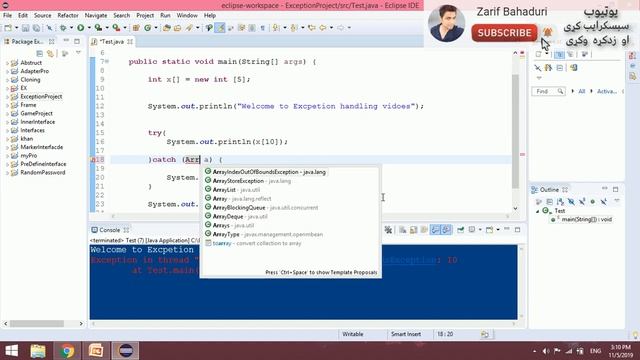Open the Project menu

(x=145, y=16)
